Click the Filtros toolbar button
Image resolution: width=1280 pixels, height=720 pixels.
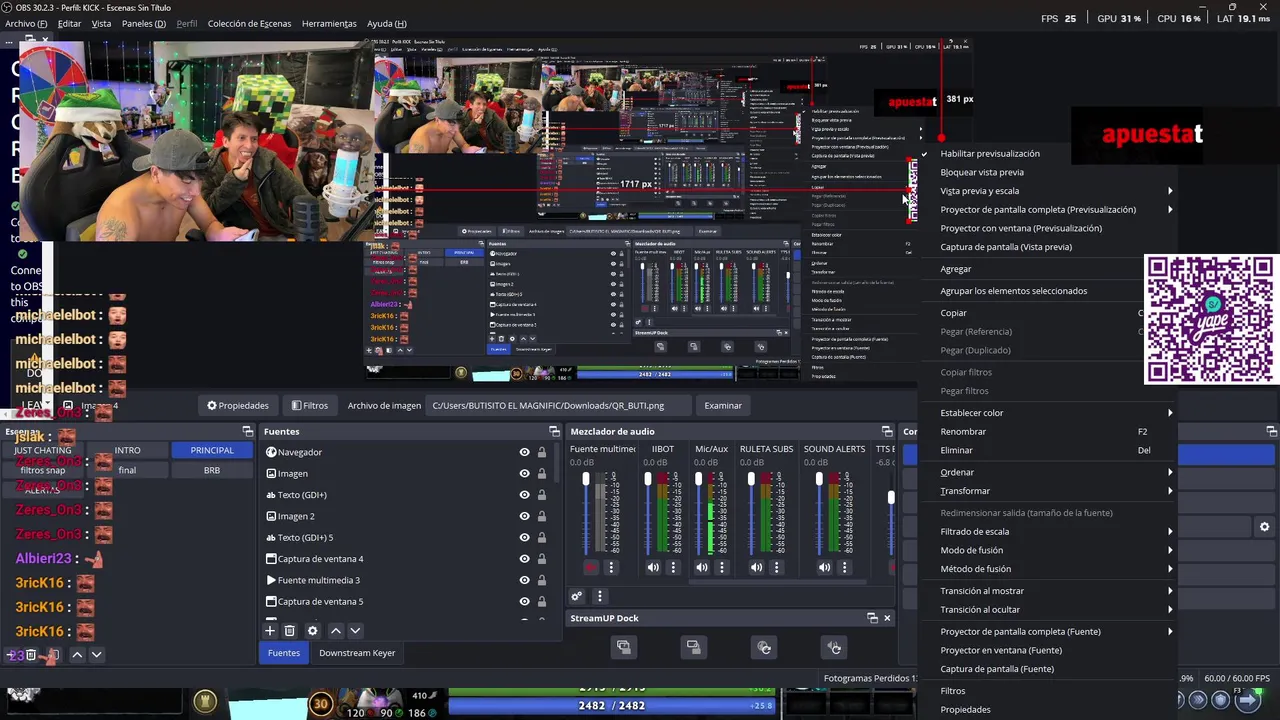click(x=309, y=405)
